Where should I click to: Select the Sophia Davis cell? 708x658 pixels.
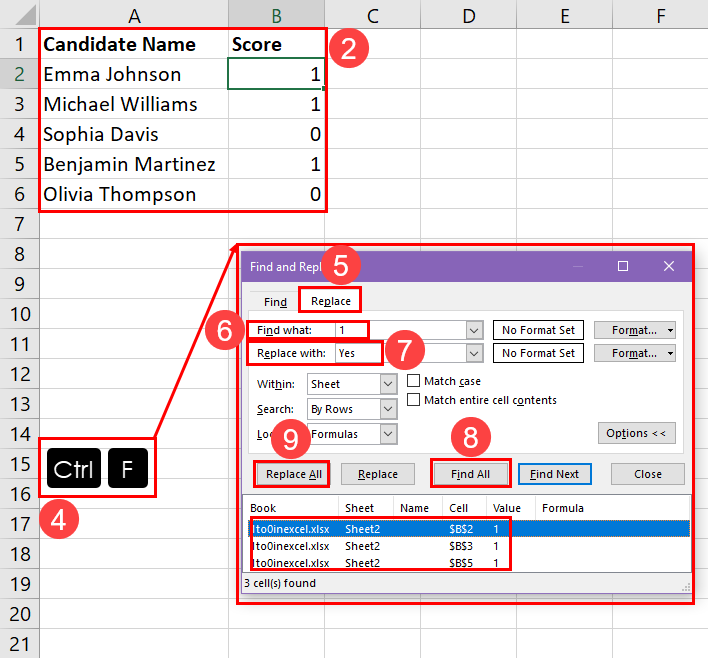134,134
